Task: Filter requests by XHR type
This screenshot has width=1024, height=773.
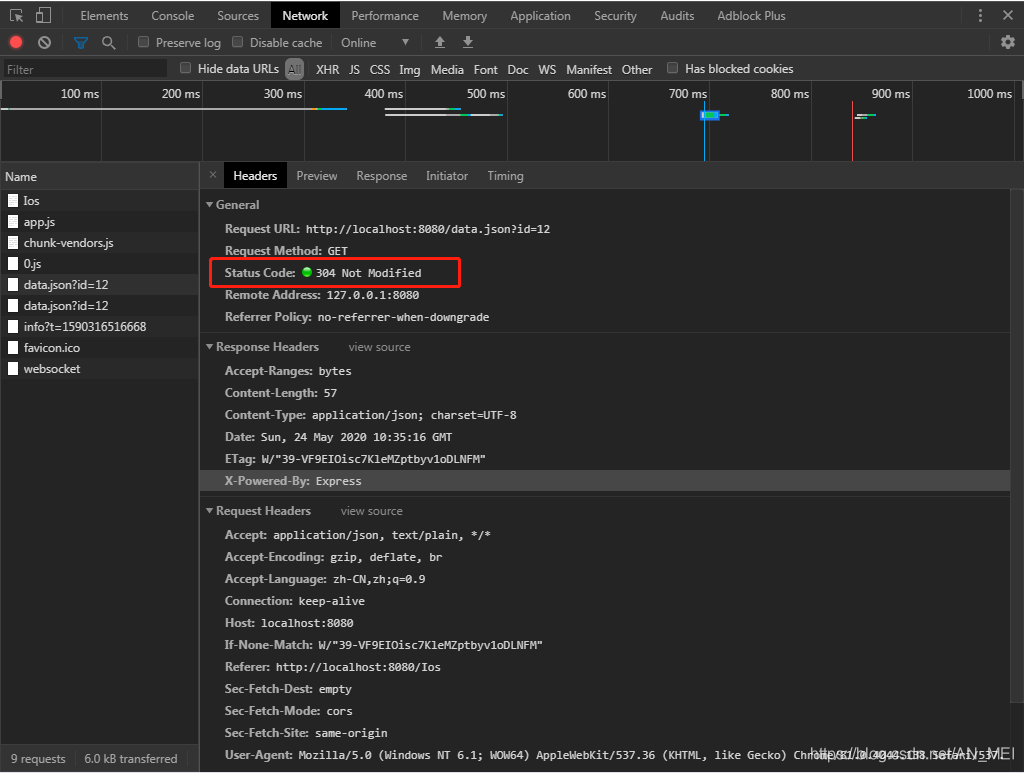Action: pyautogui.click(x=327, y=69)
